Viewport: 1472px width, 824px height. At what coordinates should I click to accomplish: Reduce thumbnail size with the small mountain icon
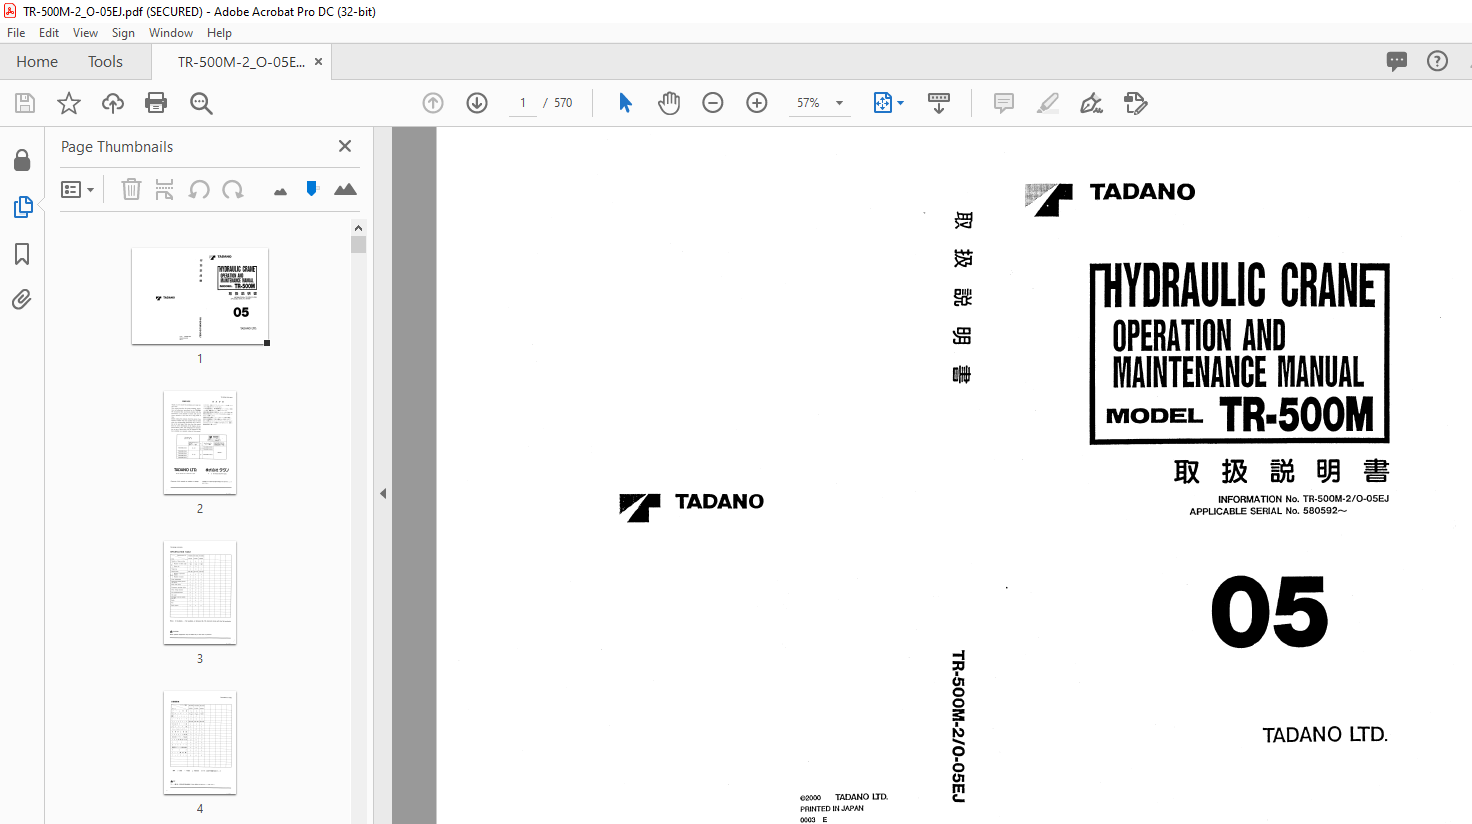(x=280, y=191)
